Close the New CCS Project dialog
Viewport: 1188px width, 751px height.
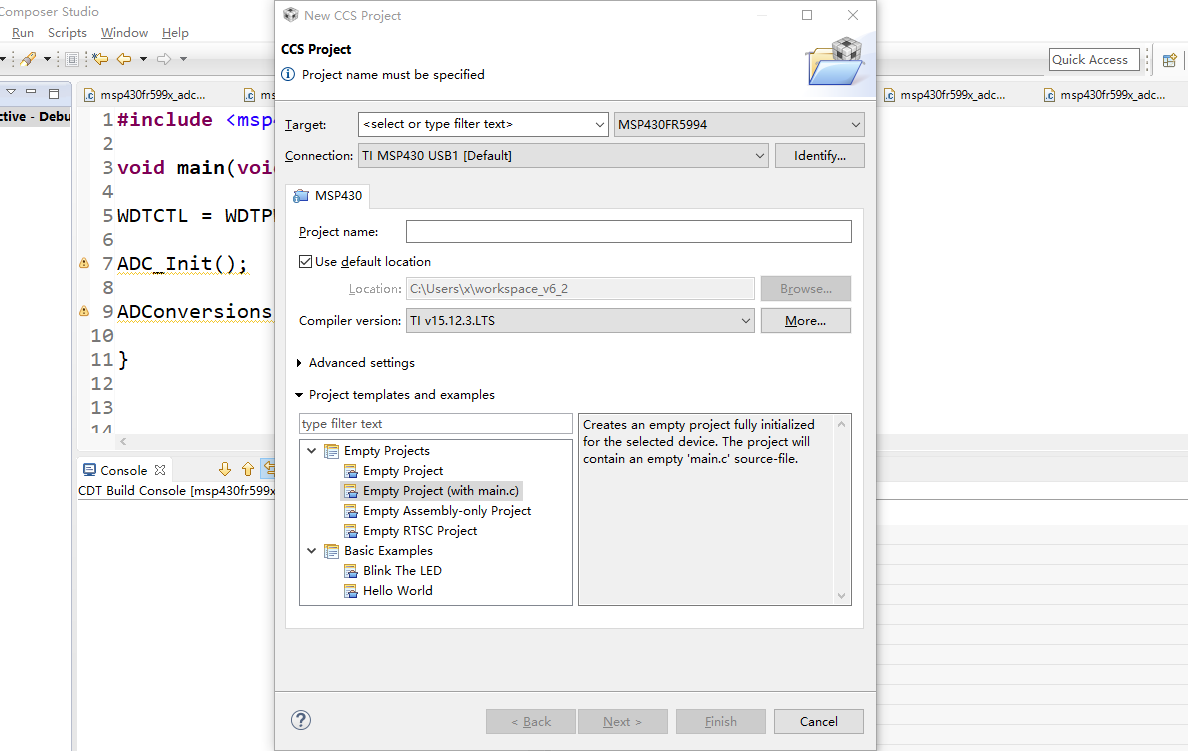point(853,15)
